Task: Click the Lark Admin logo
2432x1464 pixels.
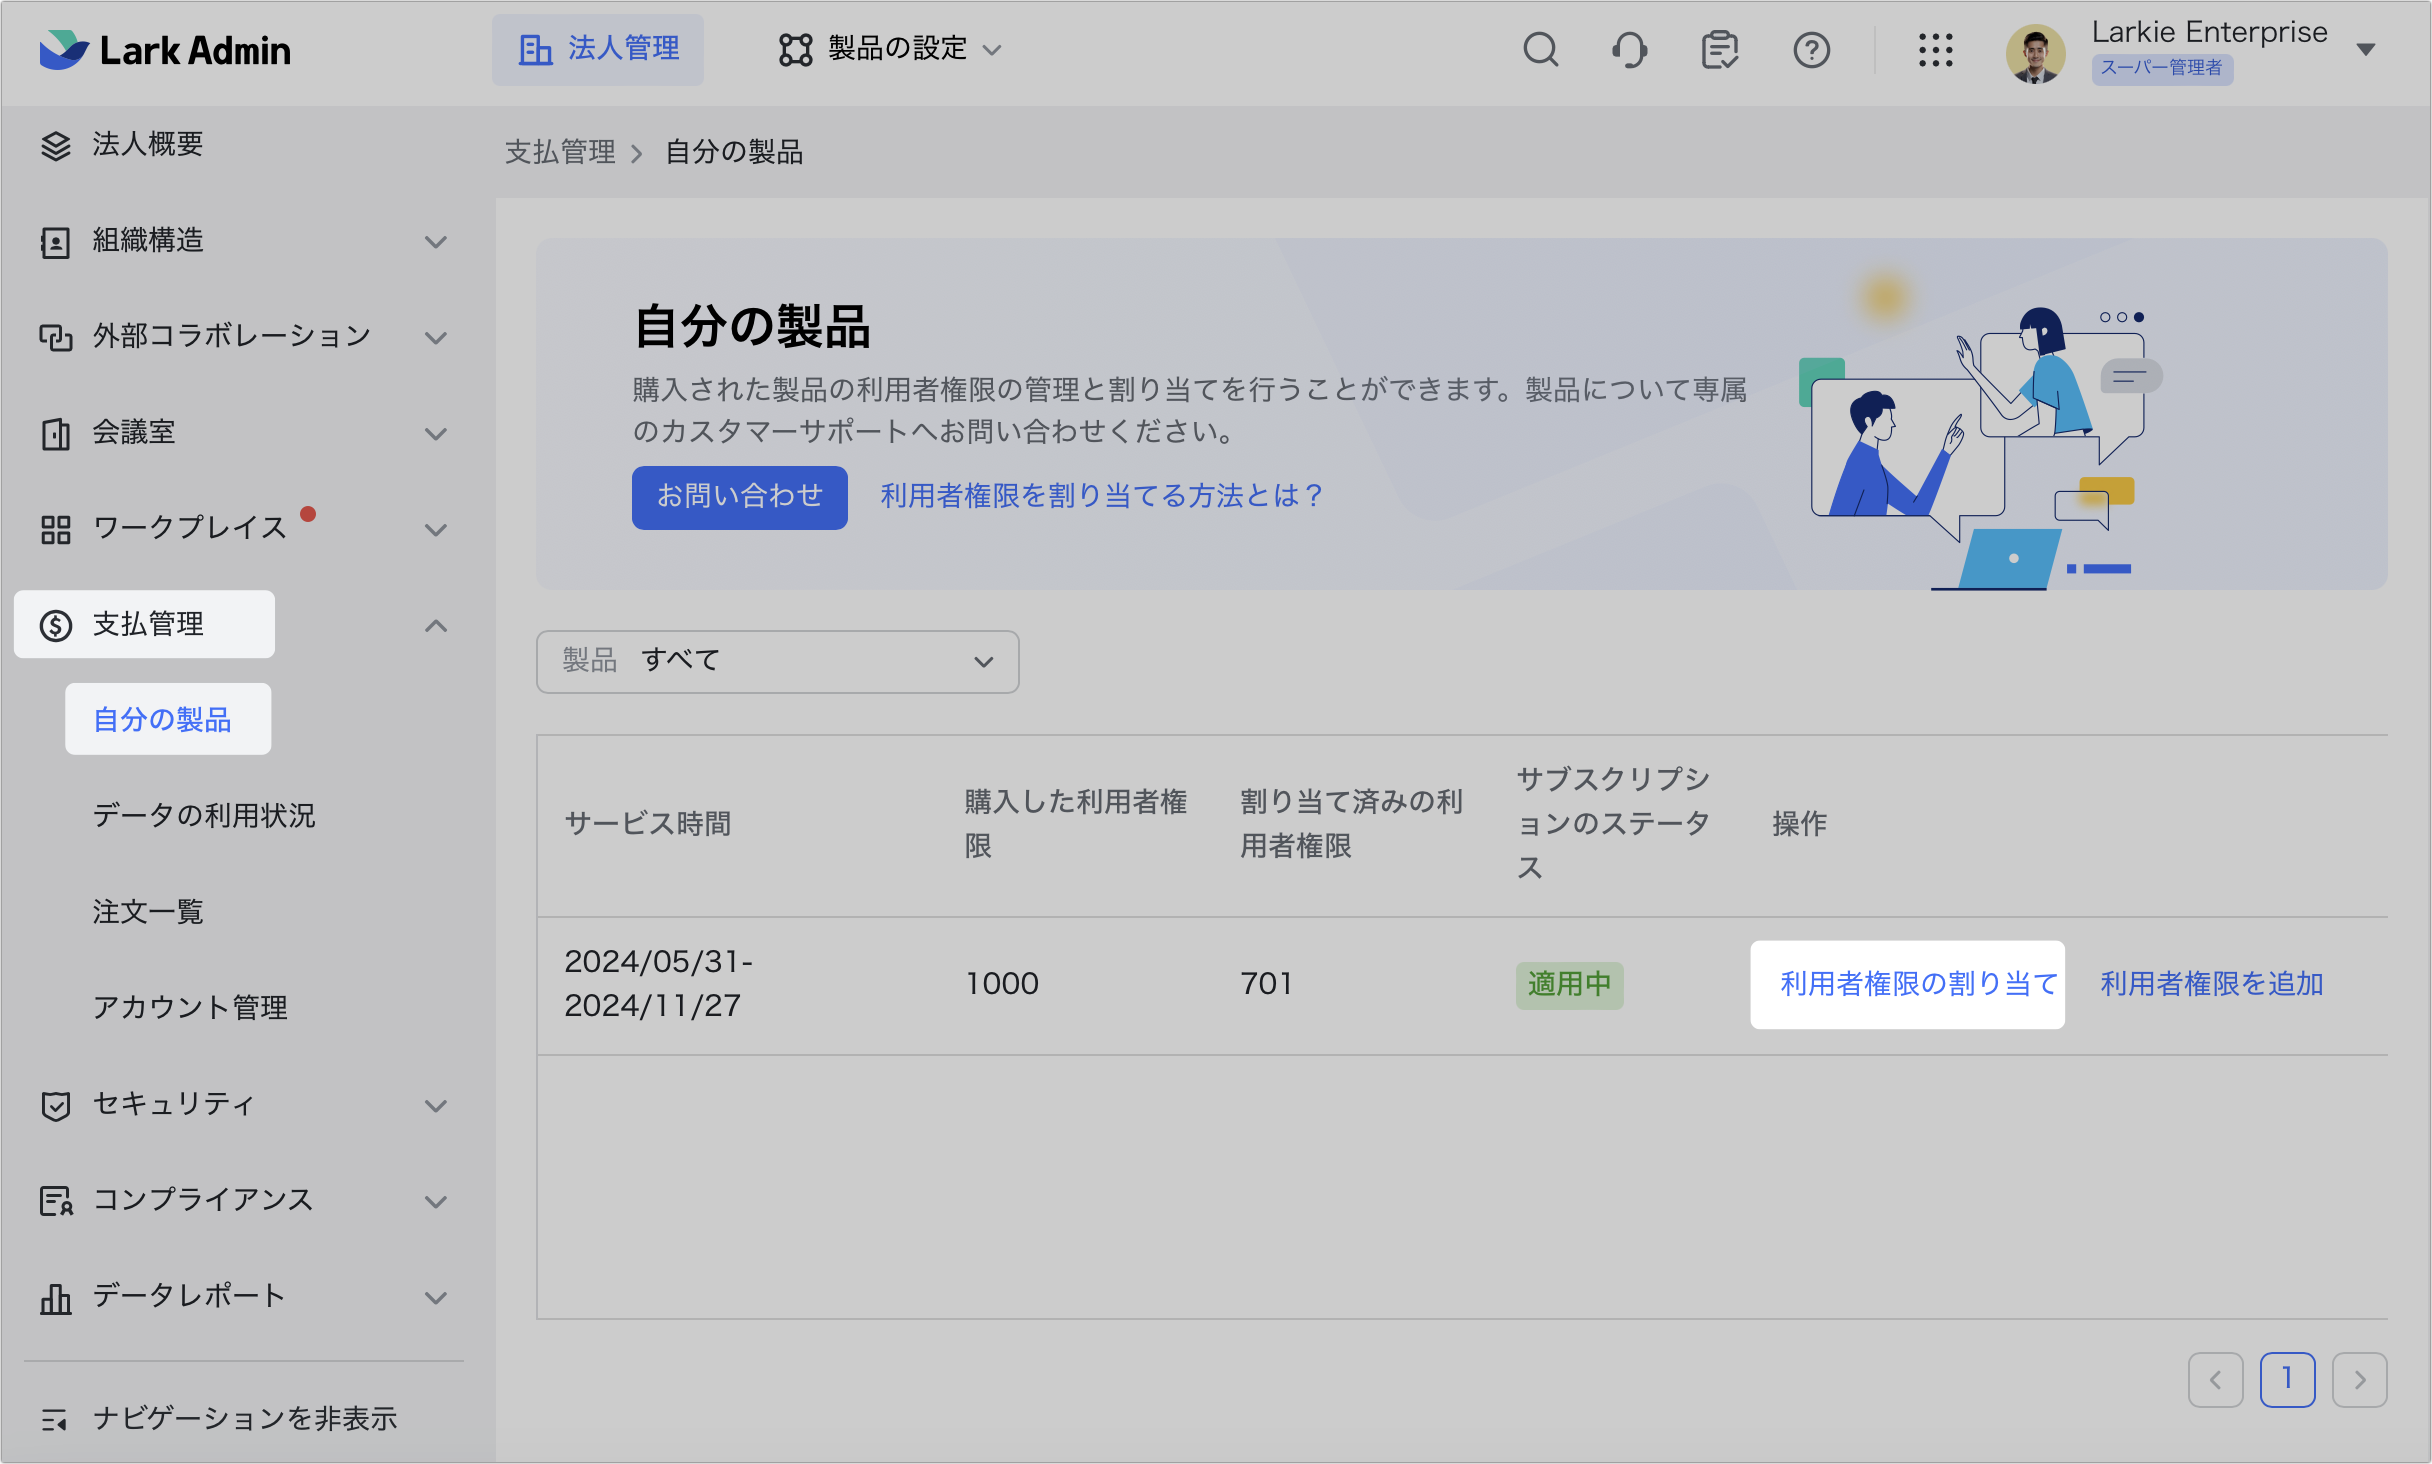Action: pyautogui.click(x=165, y=50)
